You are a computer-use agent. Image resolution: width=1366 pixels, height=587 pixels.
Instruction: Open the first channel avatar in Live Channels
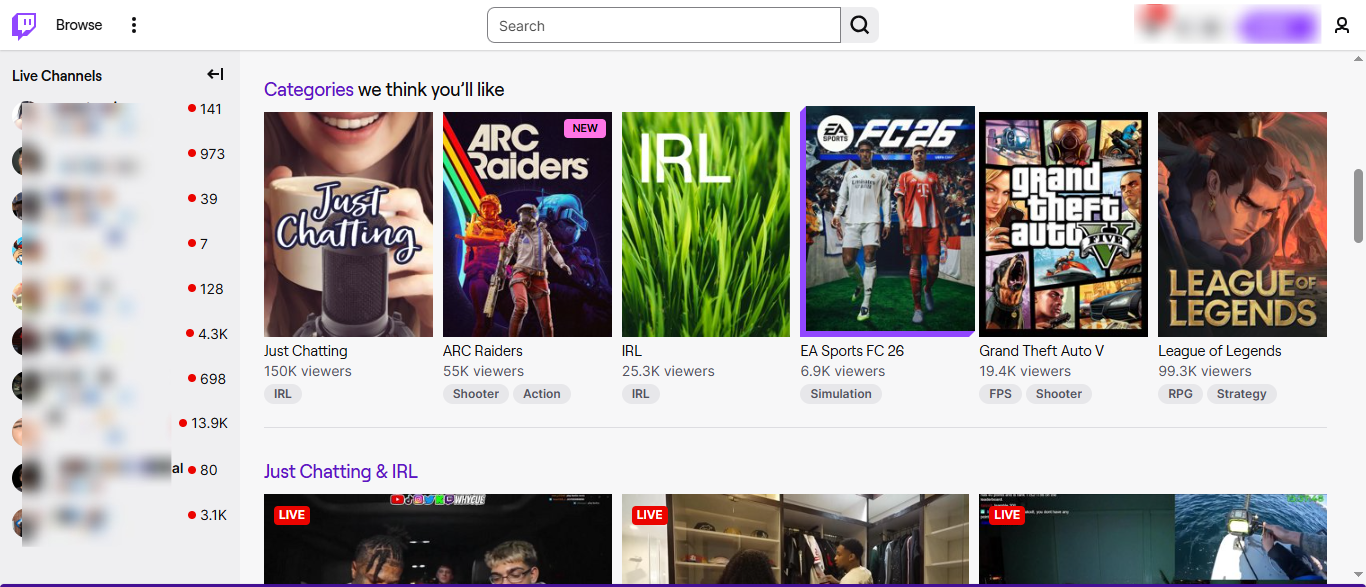[x=25, y=114]
